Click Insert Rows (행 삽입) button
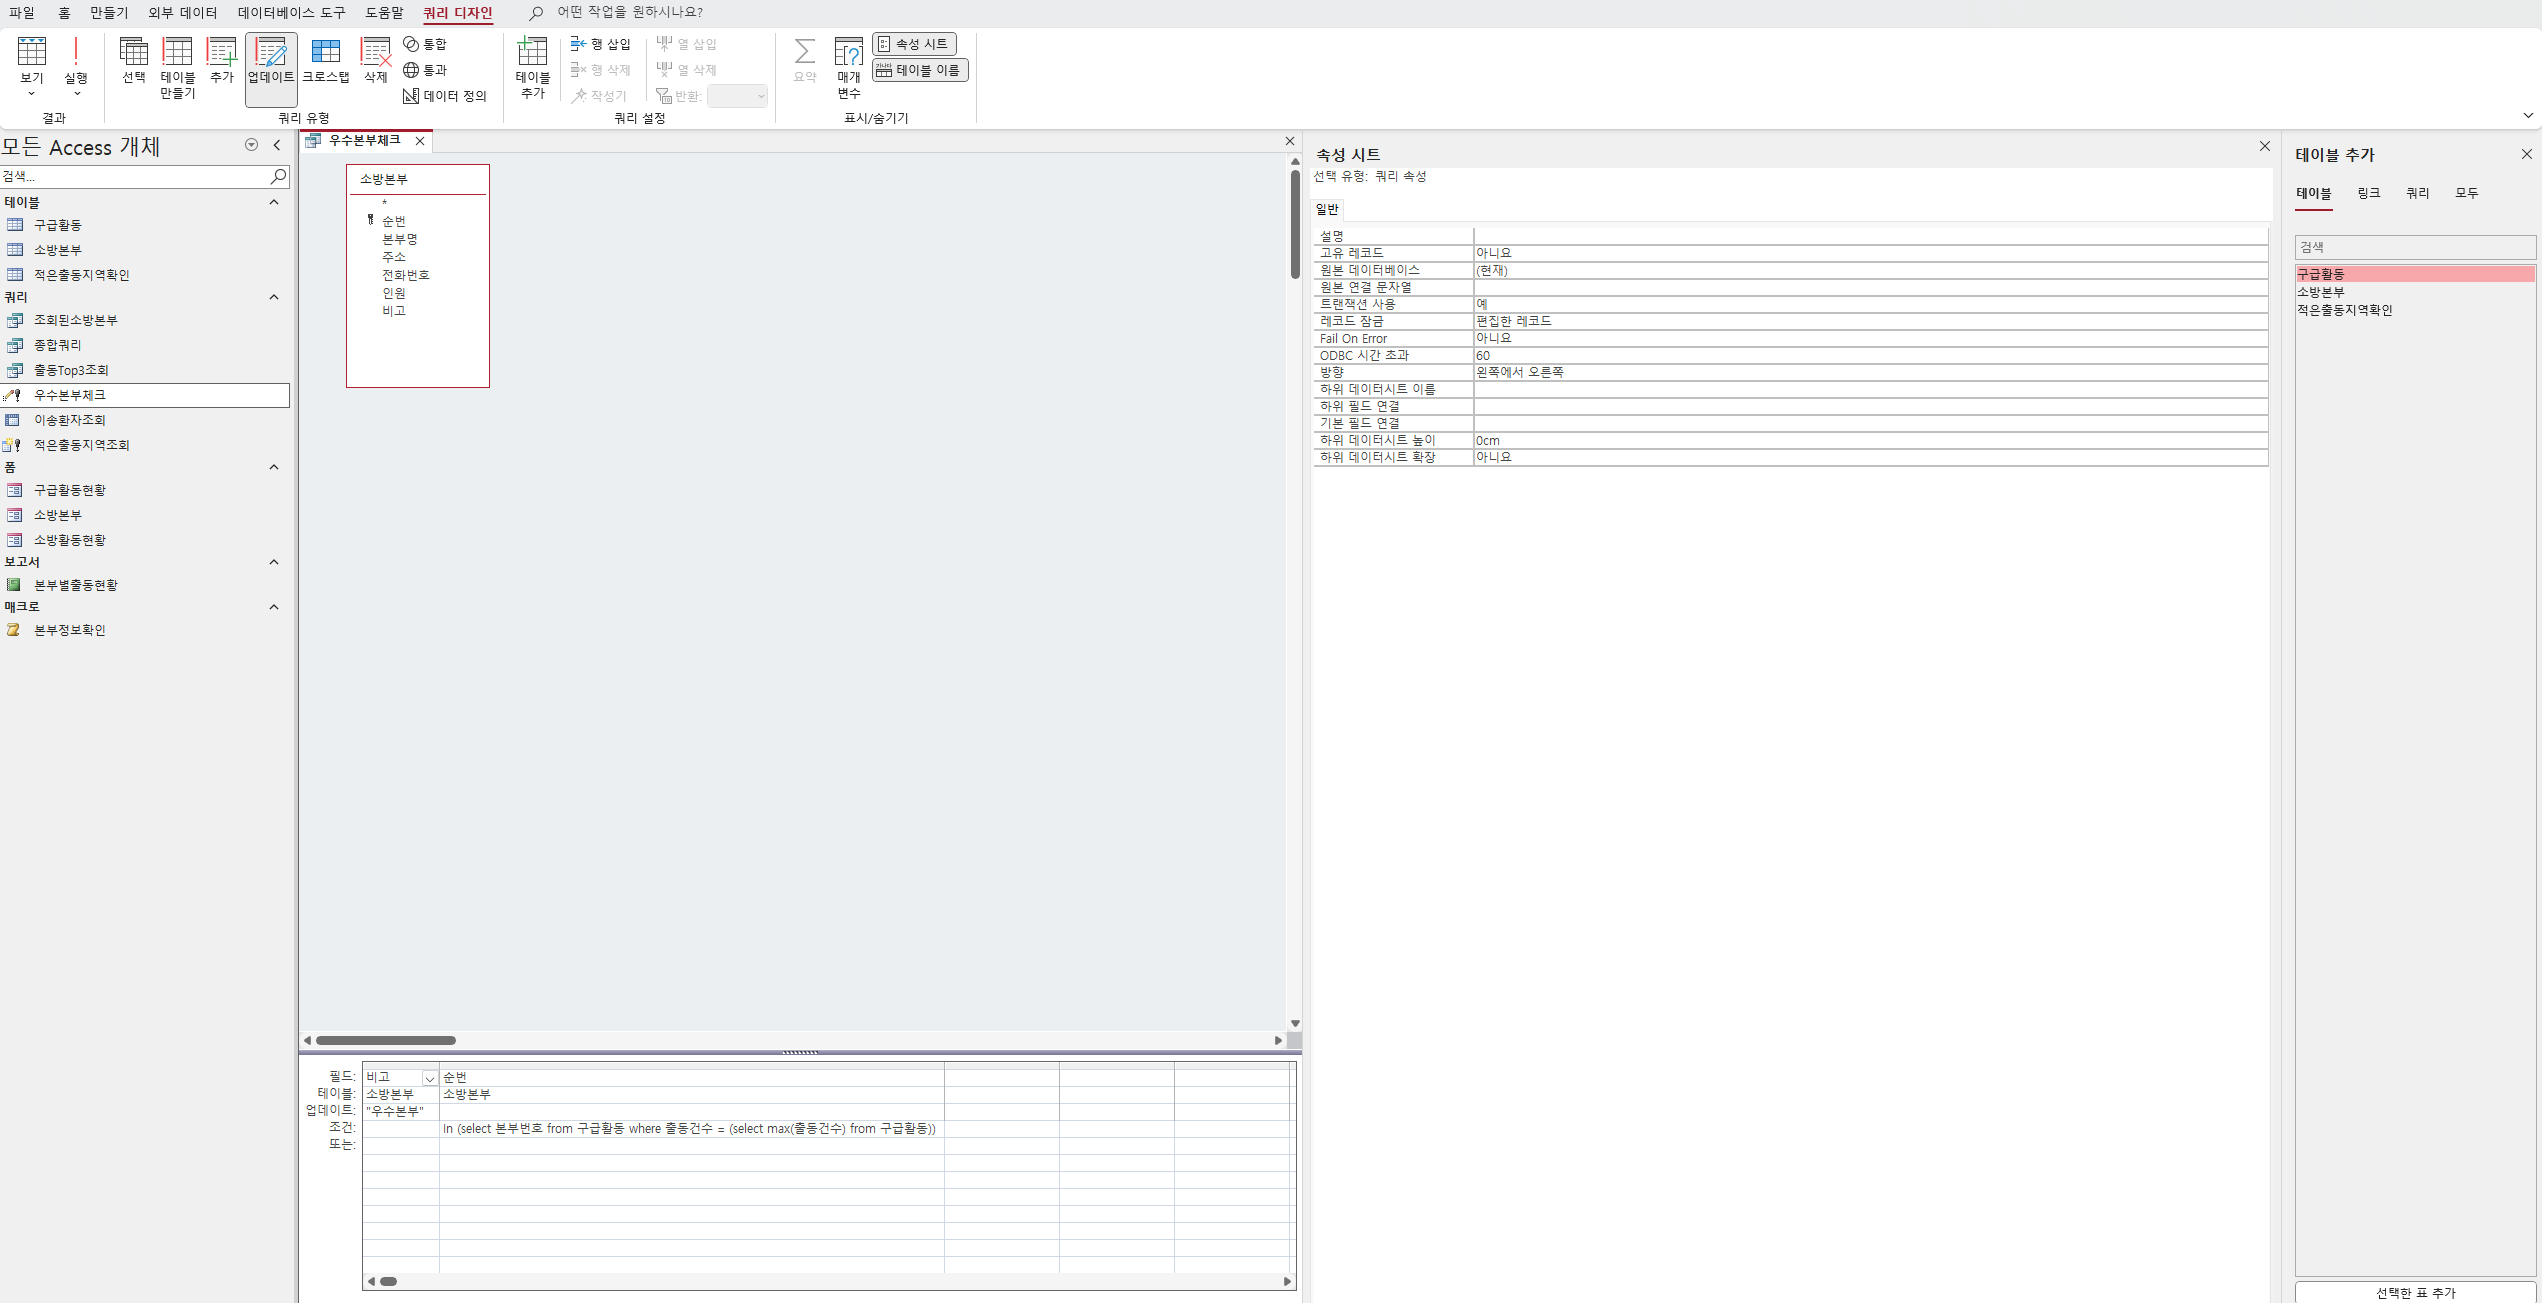Screen dimensions: 2542x1303 [600, 44]
